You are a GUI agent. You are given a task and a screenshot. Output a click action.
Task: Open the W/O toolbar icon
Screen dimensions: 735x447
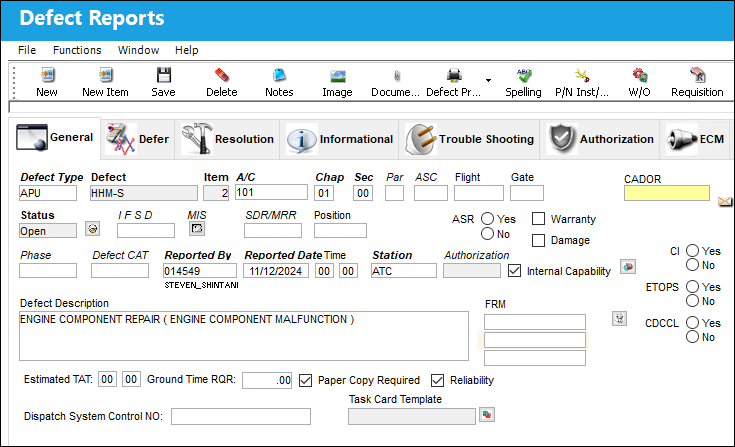click(640, 75)
